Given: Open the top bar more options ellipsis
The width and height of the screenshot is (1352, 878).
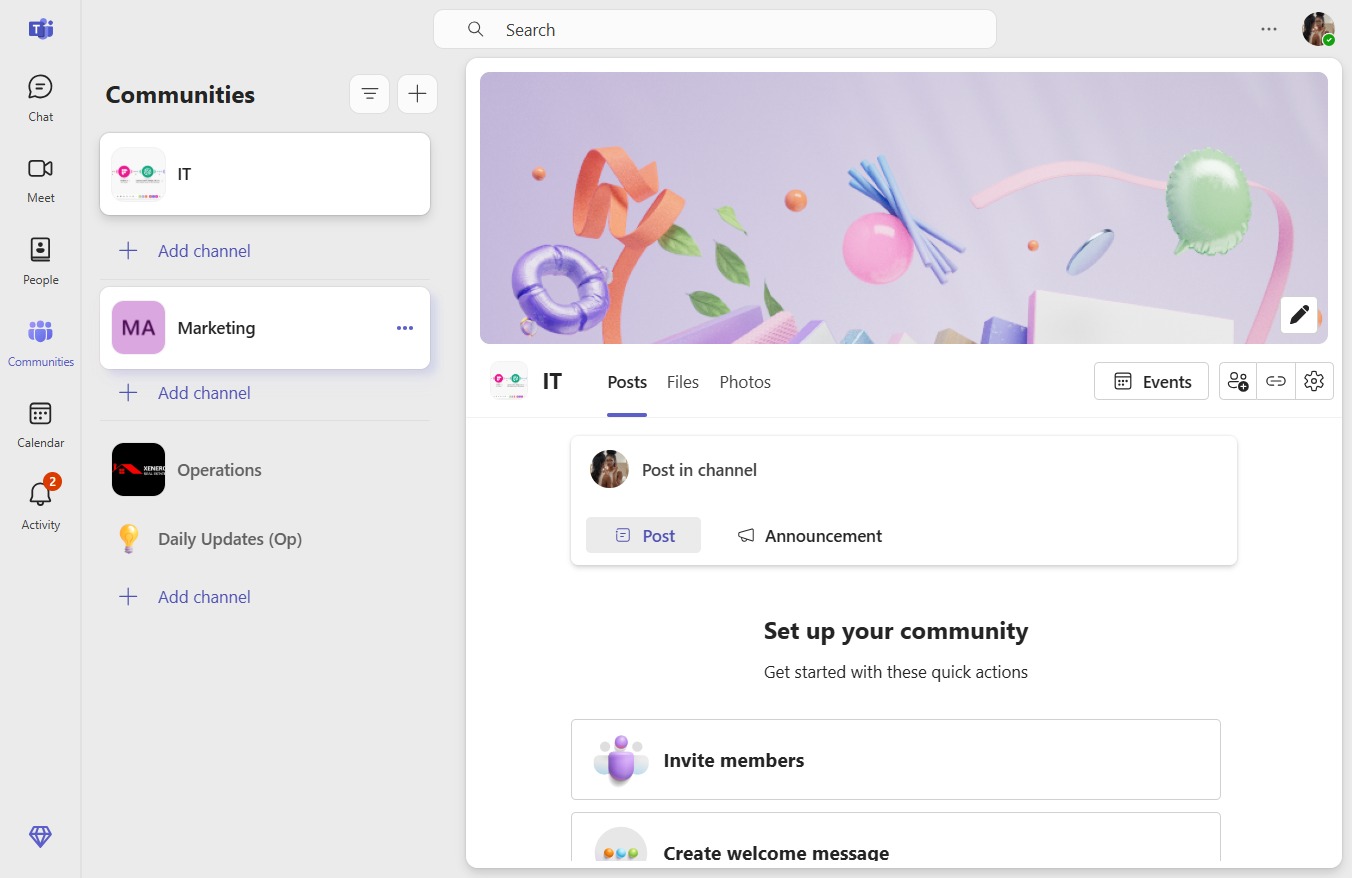Looking at the screenshot, I should coord(1269,29).
